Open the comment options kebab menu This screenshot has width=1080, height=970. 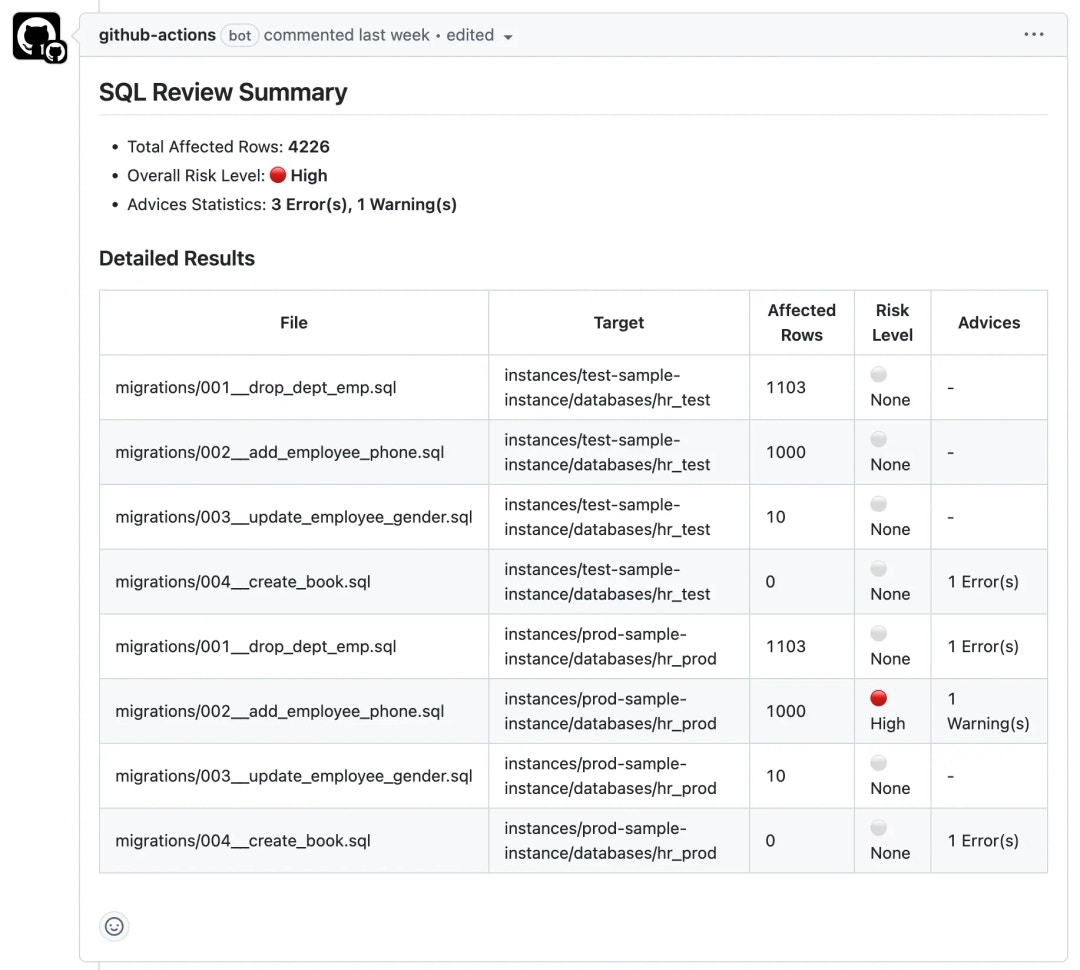[1035, 34]
